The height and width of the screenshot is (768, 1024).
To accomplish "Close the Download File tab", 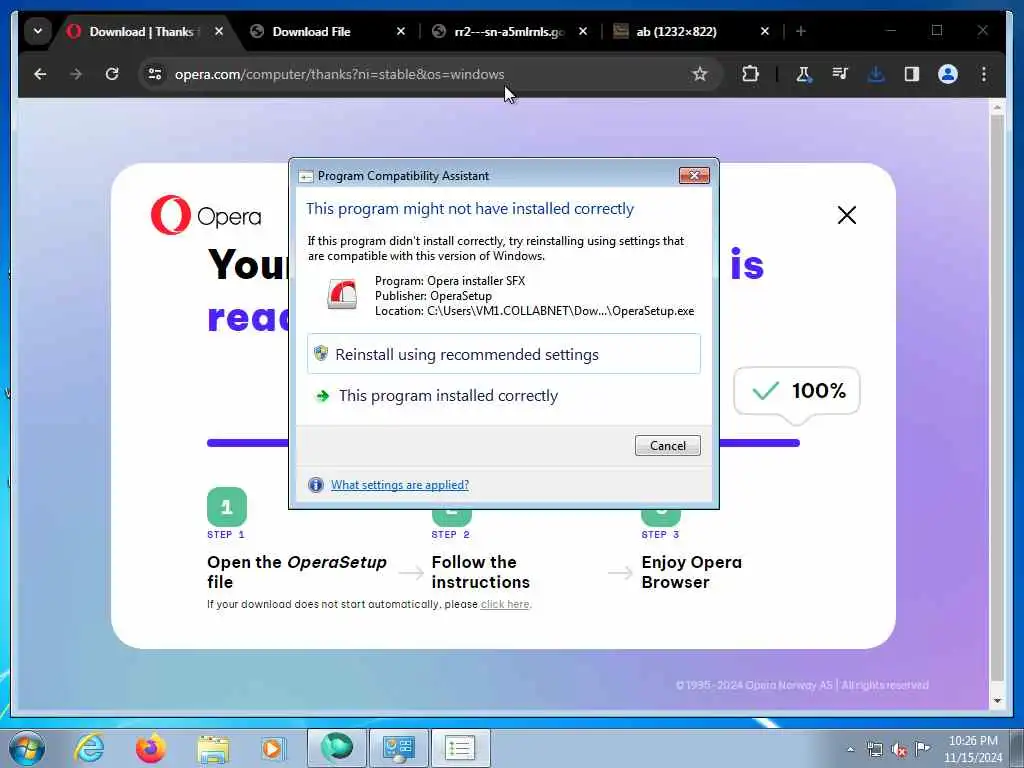I will coord(401,31).
